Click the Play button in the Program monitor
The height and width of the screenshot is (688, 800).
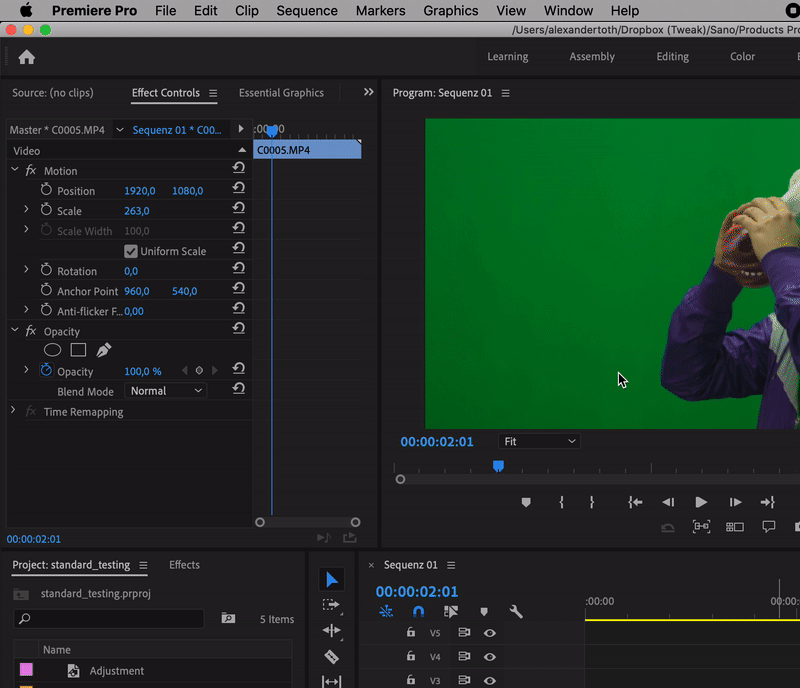click(701, 502)
